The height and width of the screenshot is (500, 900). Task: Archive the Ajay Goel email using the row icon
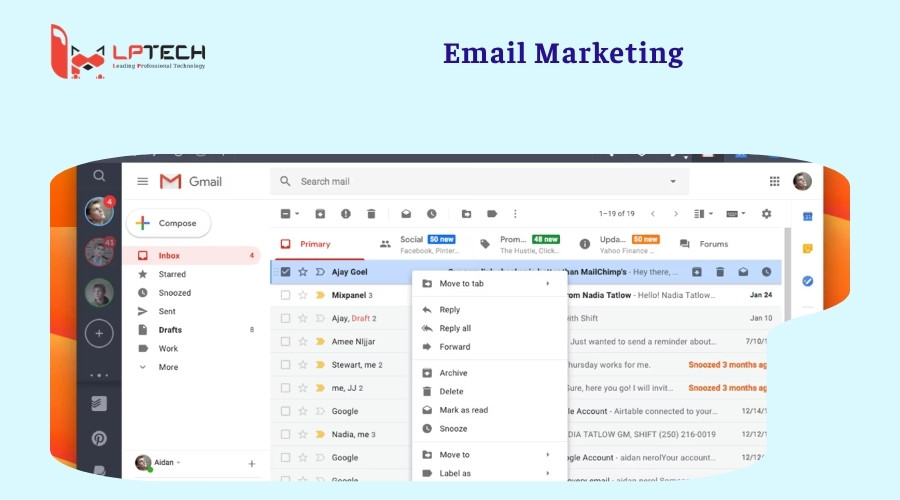696,272
